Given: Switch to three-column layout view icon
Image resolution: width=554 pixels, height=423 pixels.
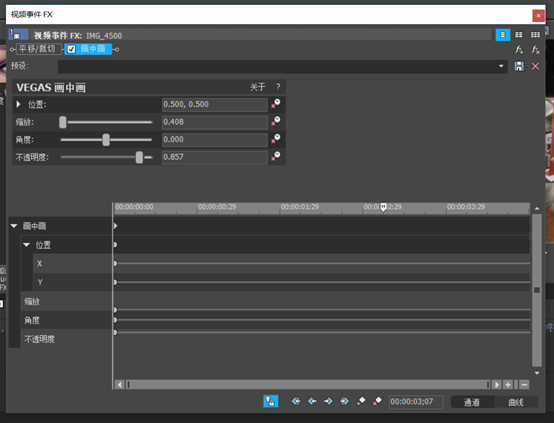Looking at the screenshot, I should pyautogui.click(x=535, y=35).
